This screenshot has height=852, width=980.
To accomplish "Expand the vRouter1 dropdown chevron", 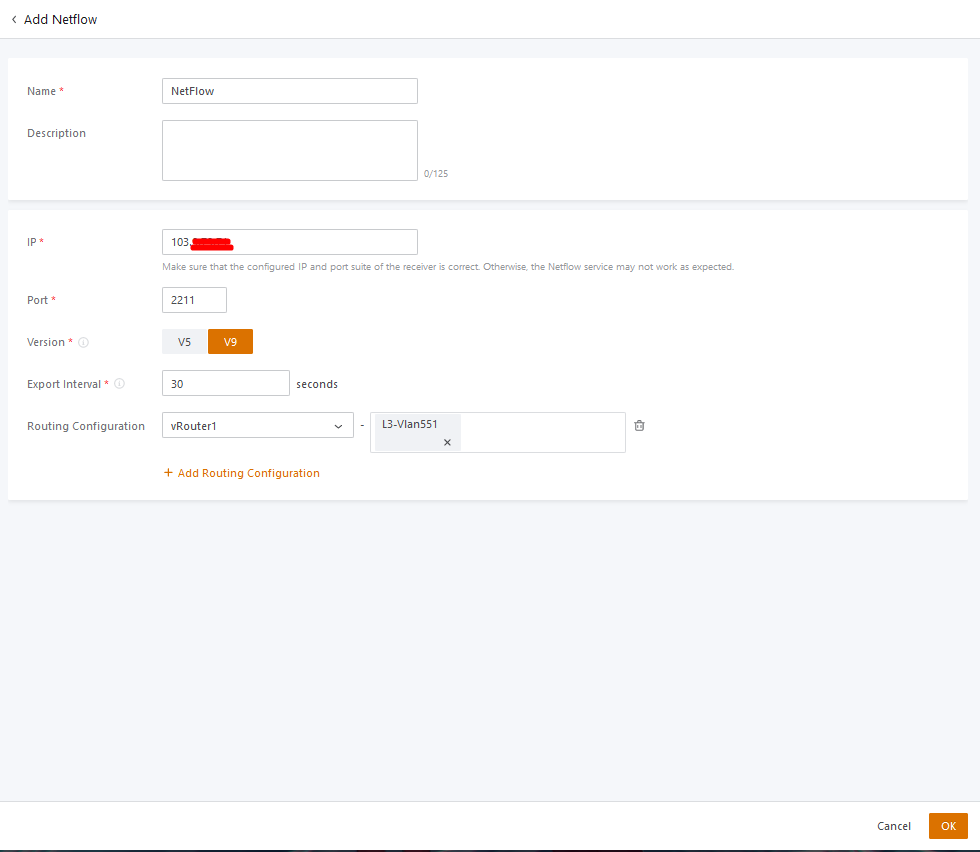I will click(337, 426).
